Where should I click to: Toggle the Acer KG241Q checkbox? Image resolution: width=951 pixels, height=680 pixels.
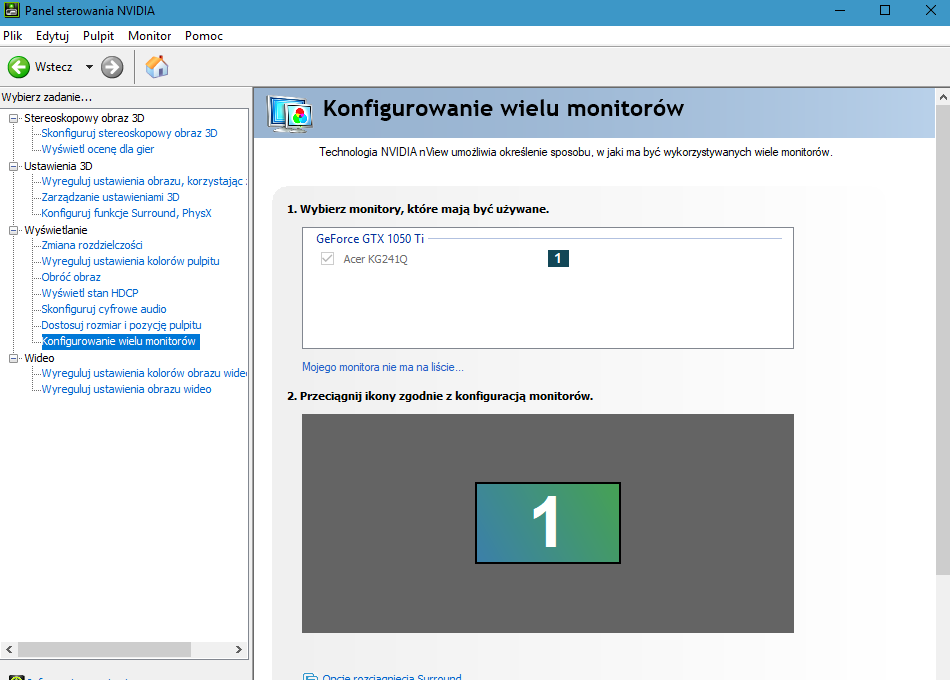coord(328,259)
